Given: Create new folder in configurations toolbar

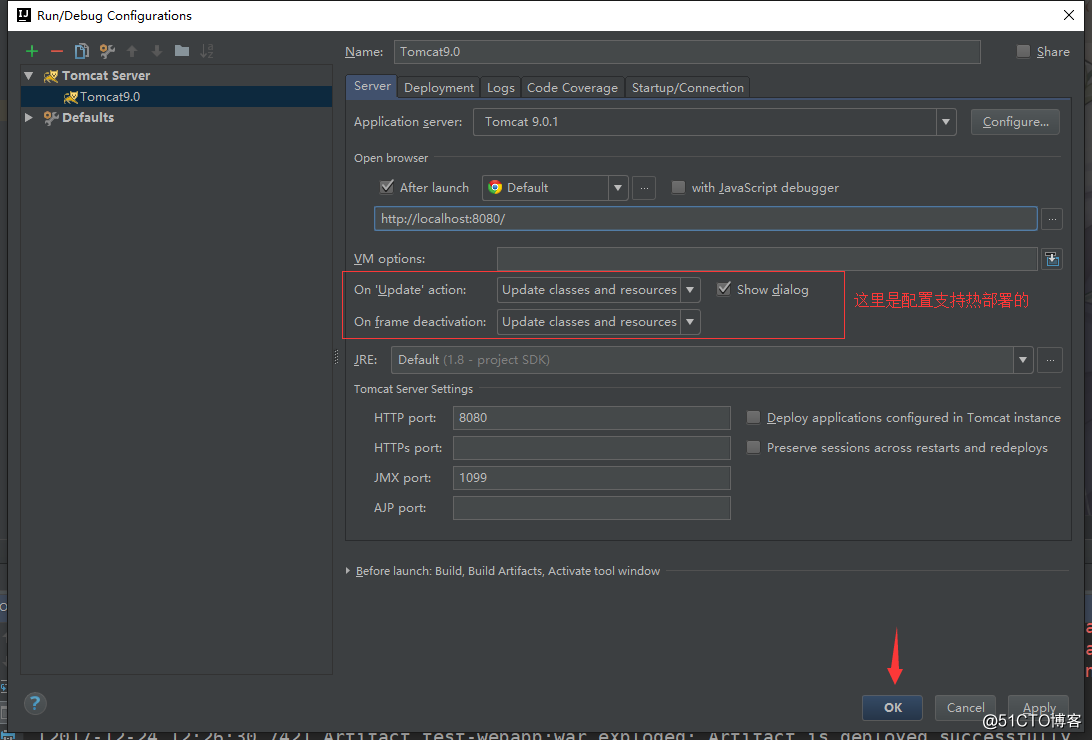Looking at the screenshot, I should point(182,51).
